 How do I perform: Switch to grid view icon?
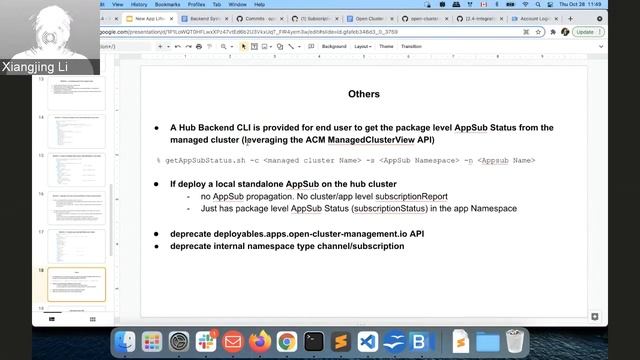(93, 319)
